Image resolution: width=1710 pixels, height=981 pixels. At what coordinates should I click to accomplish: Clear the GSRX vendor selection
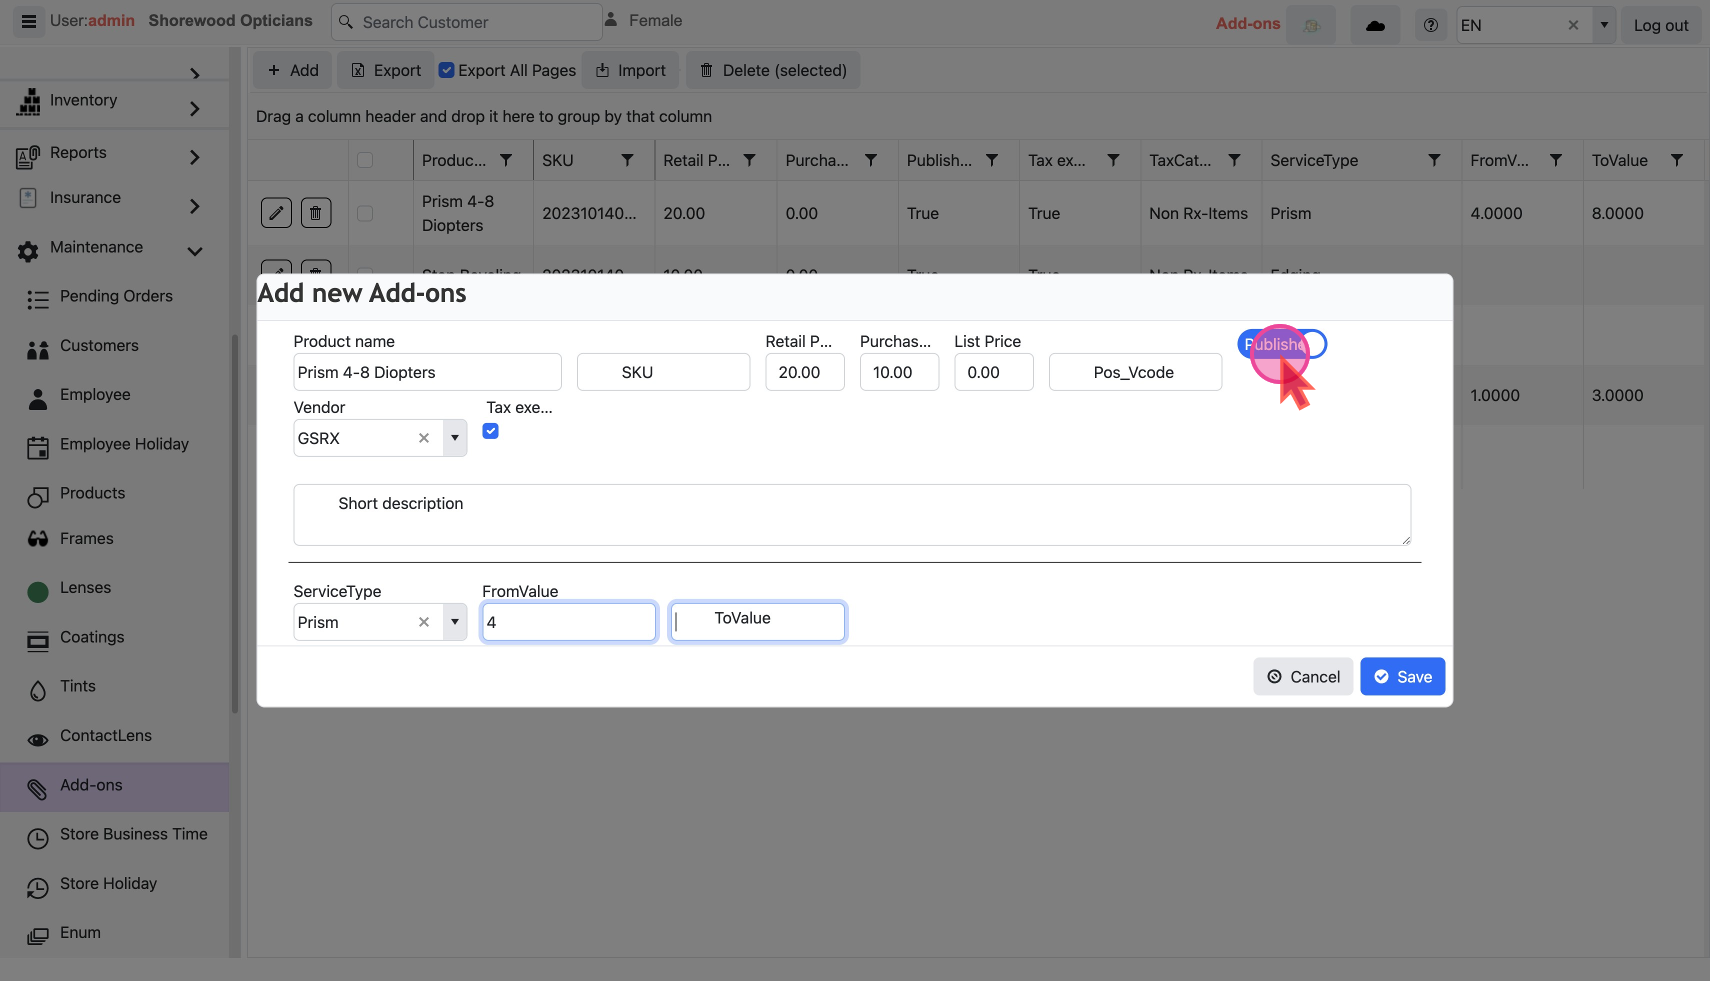point(424,438)
